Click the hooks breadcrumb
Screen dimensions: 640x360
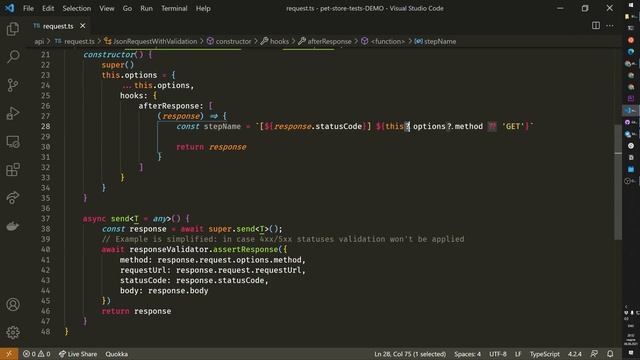point(275,41)
